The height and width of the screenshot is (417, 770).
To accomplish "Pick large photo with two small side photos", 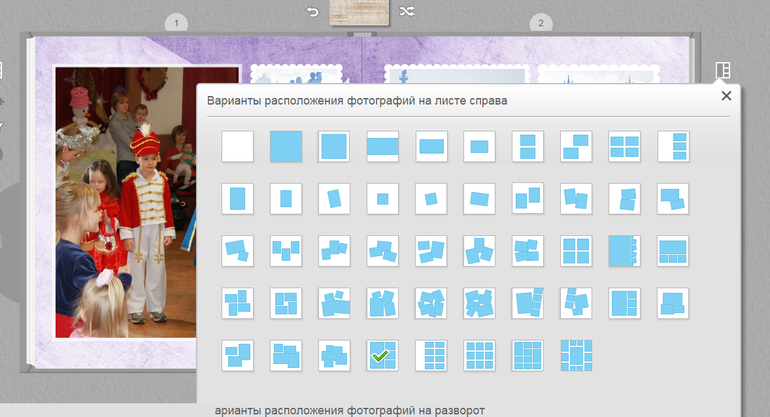I will point(624,302).
